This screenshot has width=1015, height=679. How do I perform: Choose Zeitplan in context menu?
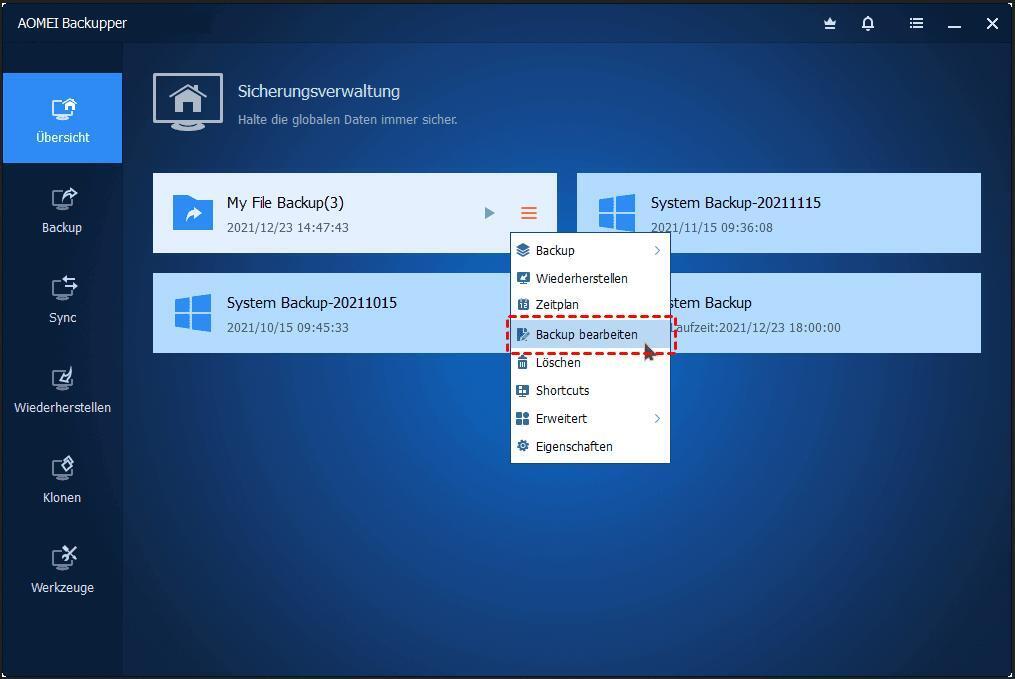click(590, 304)
